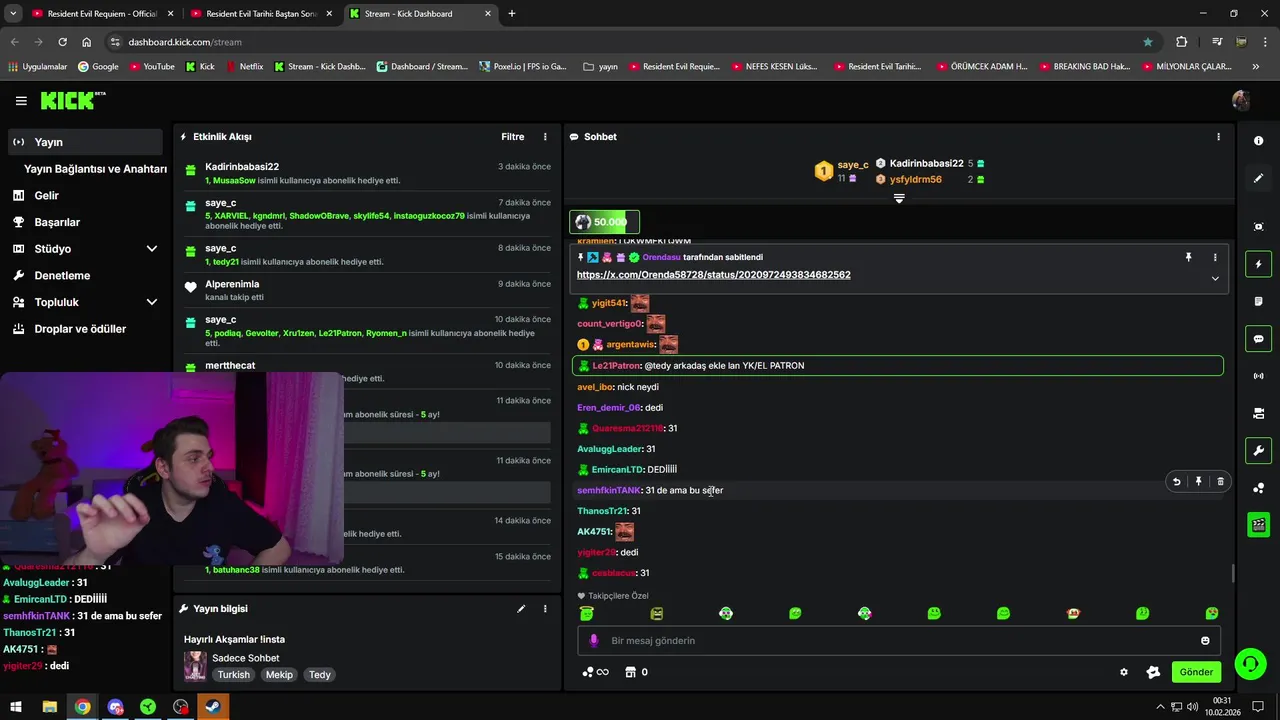This screenshot has height=720, width=1280.
Task: Edit stream info with pencil icon
Action: (x=521, y=608)
